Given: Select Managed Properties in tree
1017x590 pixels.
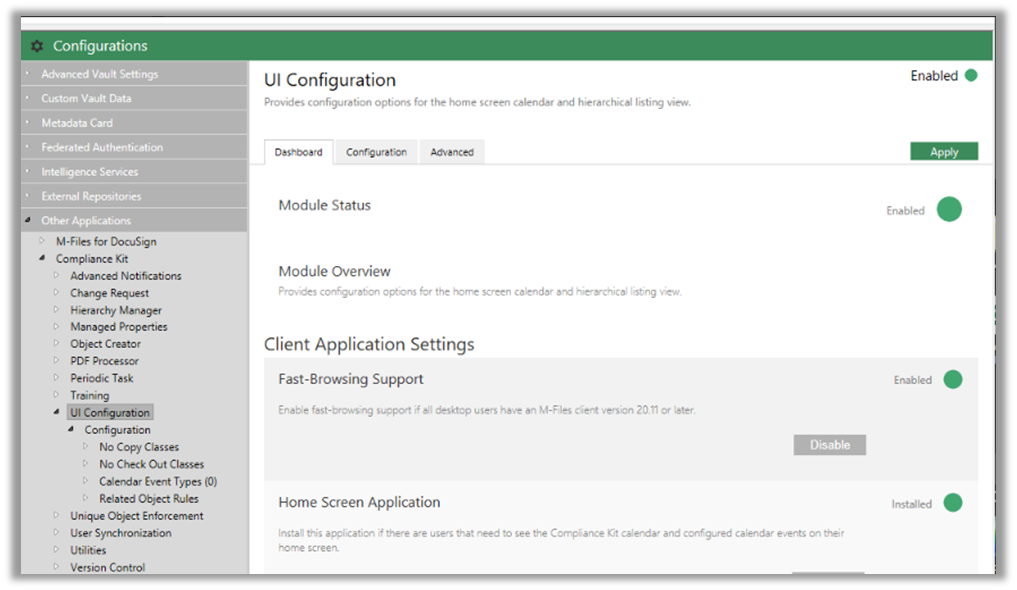Looking at the screenshot, I should tap(119, 327).
